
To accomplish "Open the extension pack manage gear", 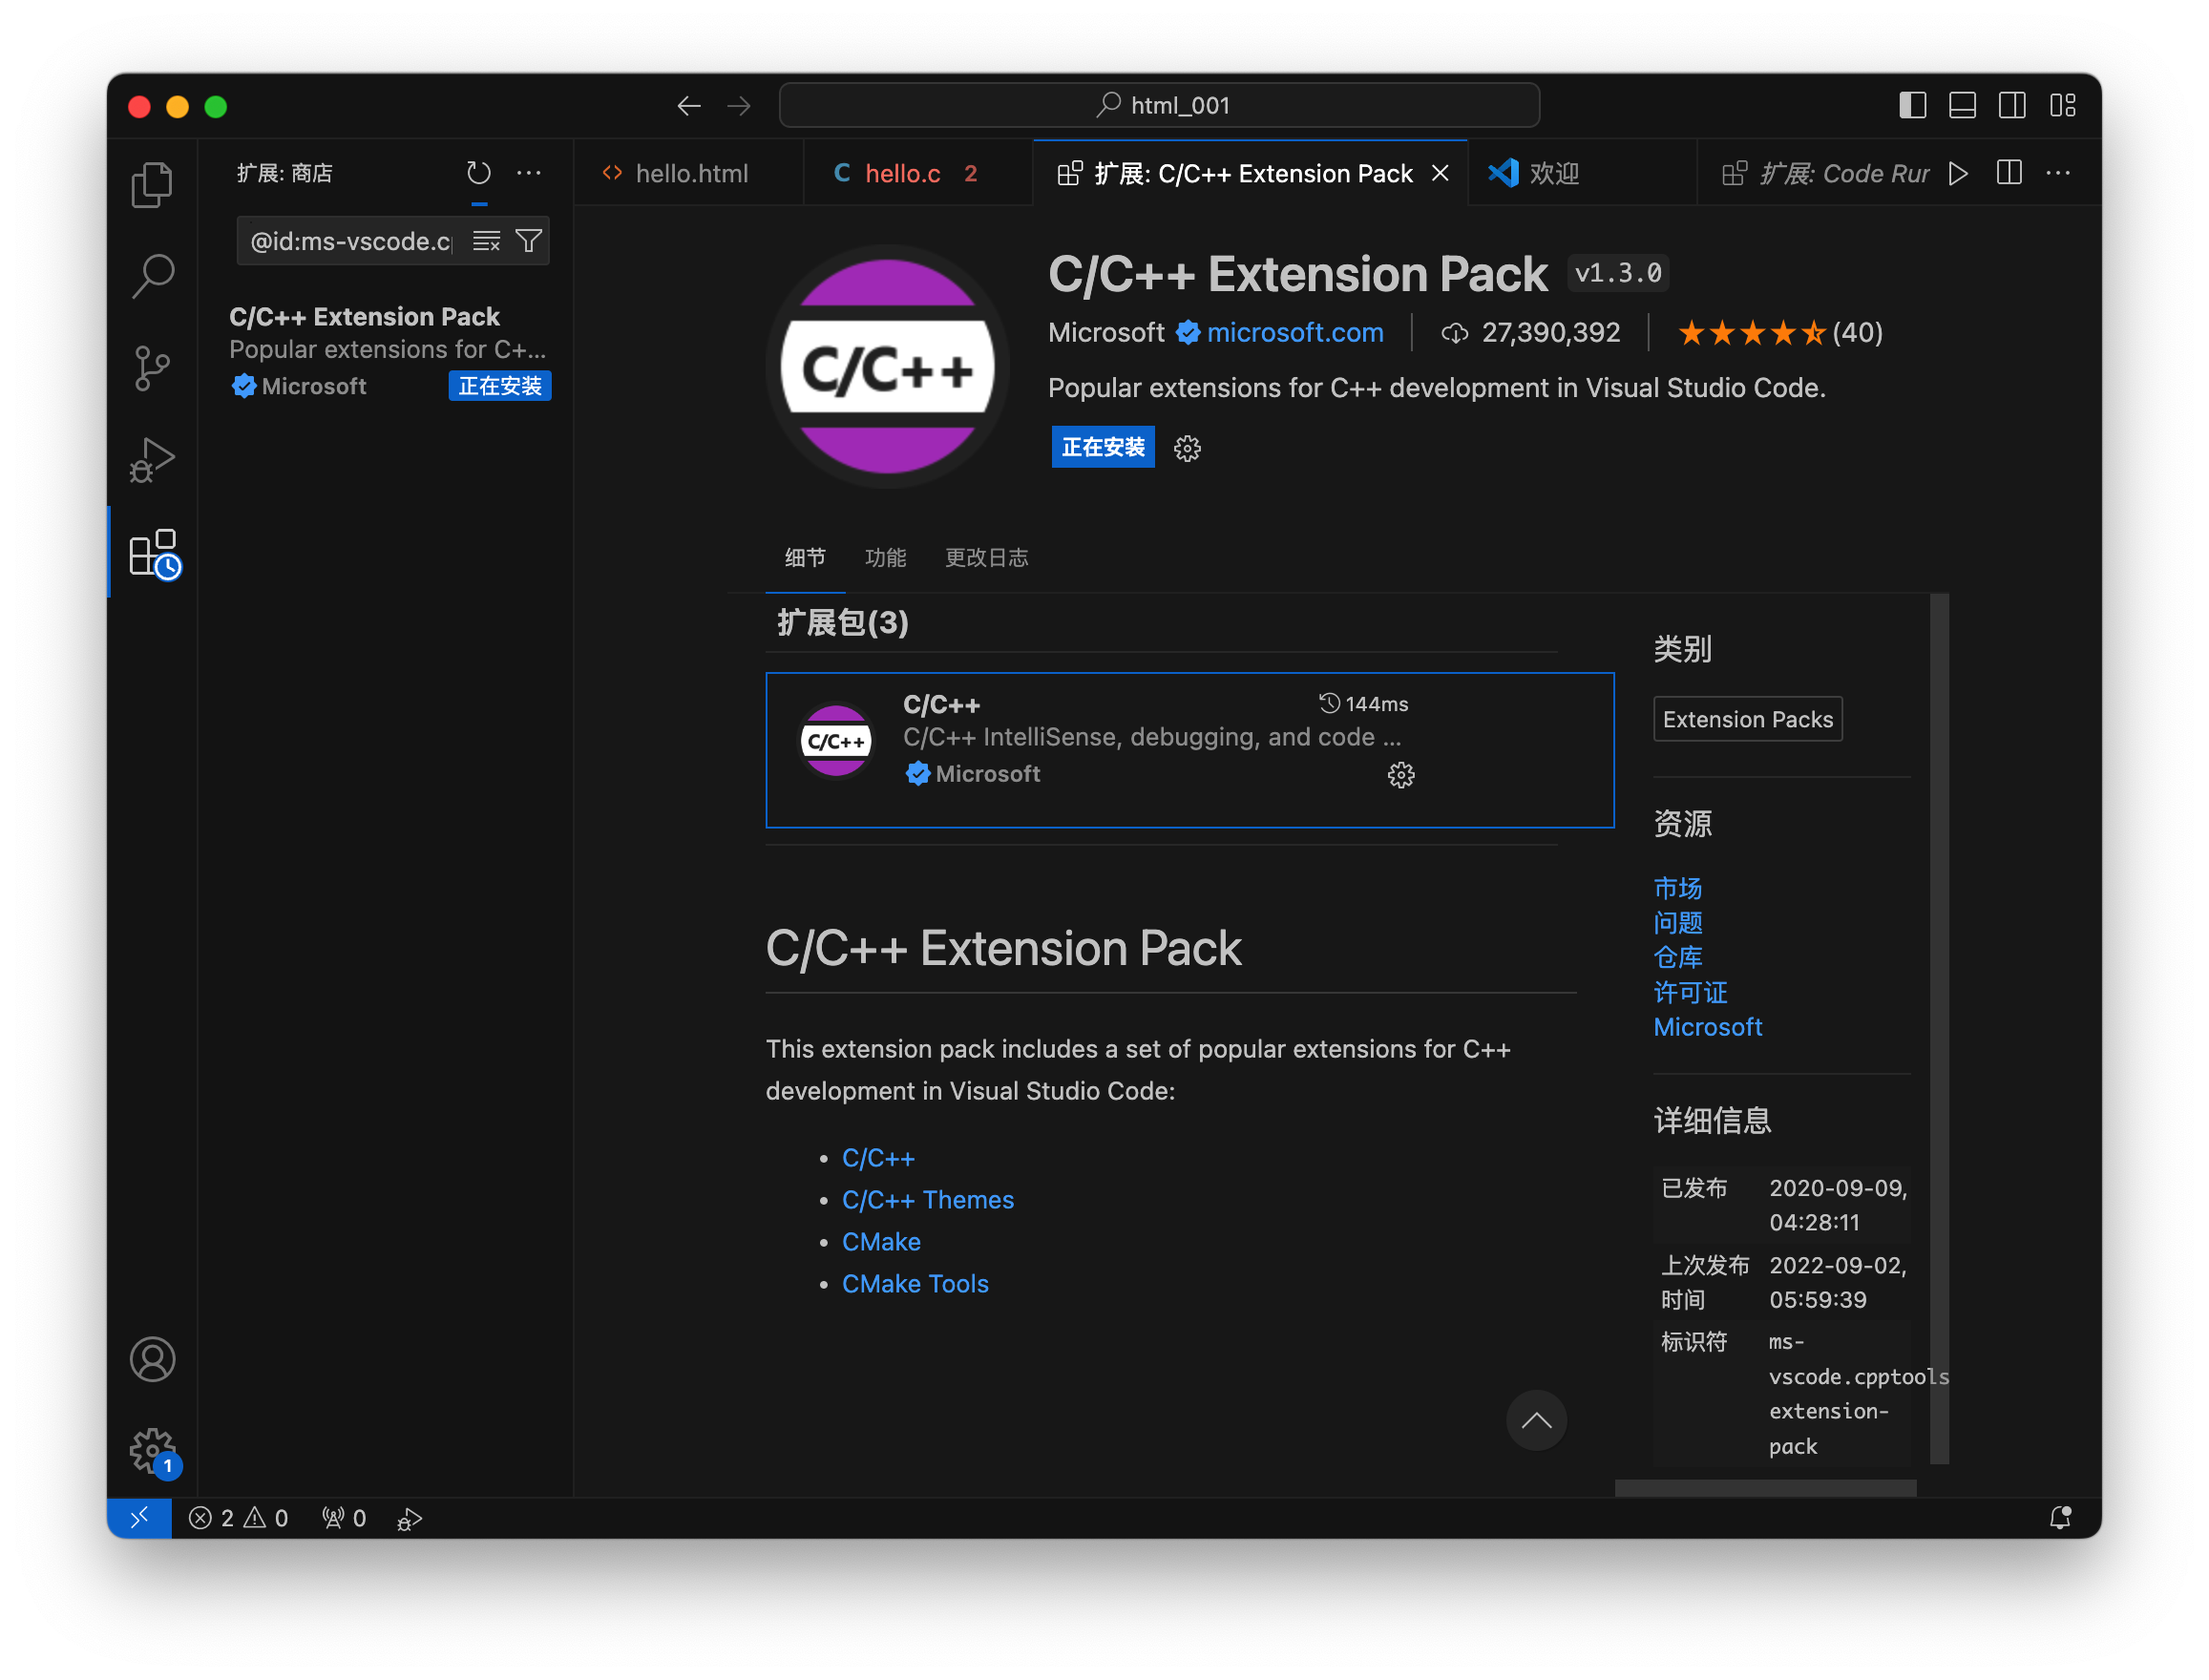I will coord(1186,448).
